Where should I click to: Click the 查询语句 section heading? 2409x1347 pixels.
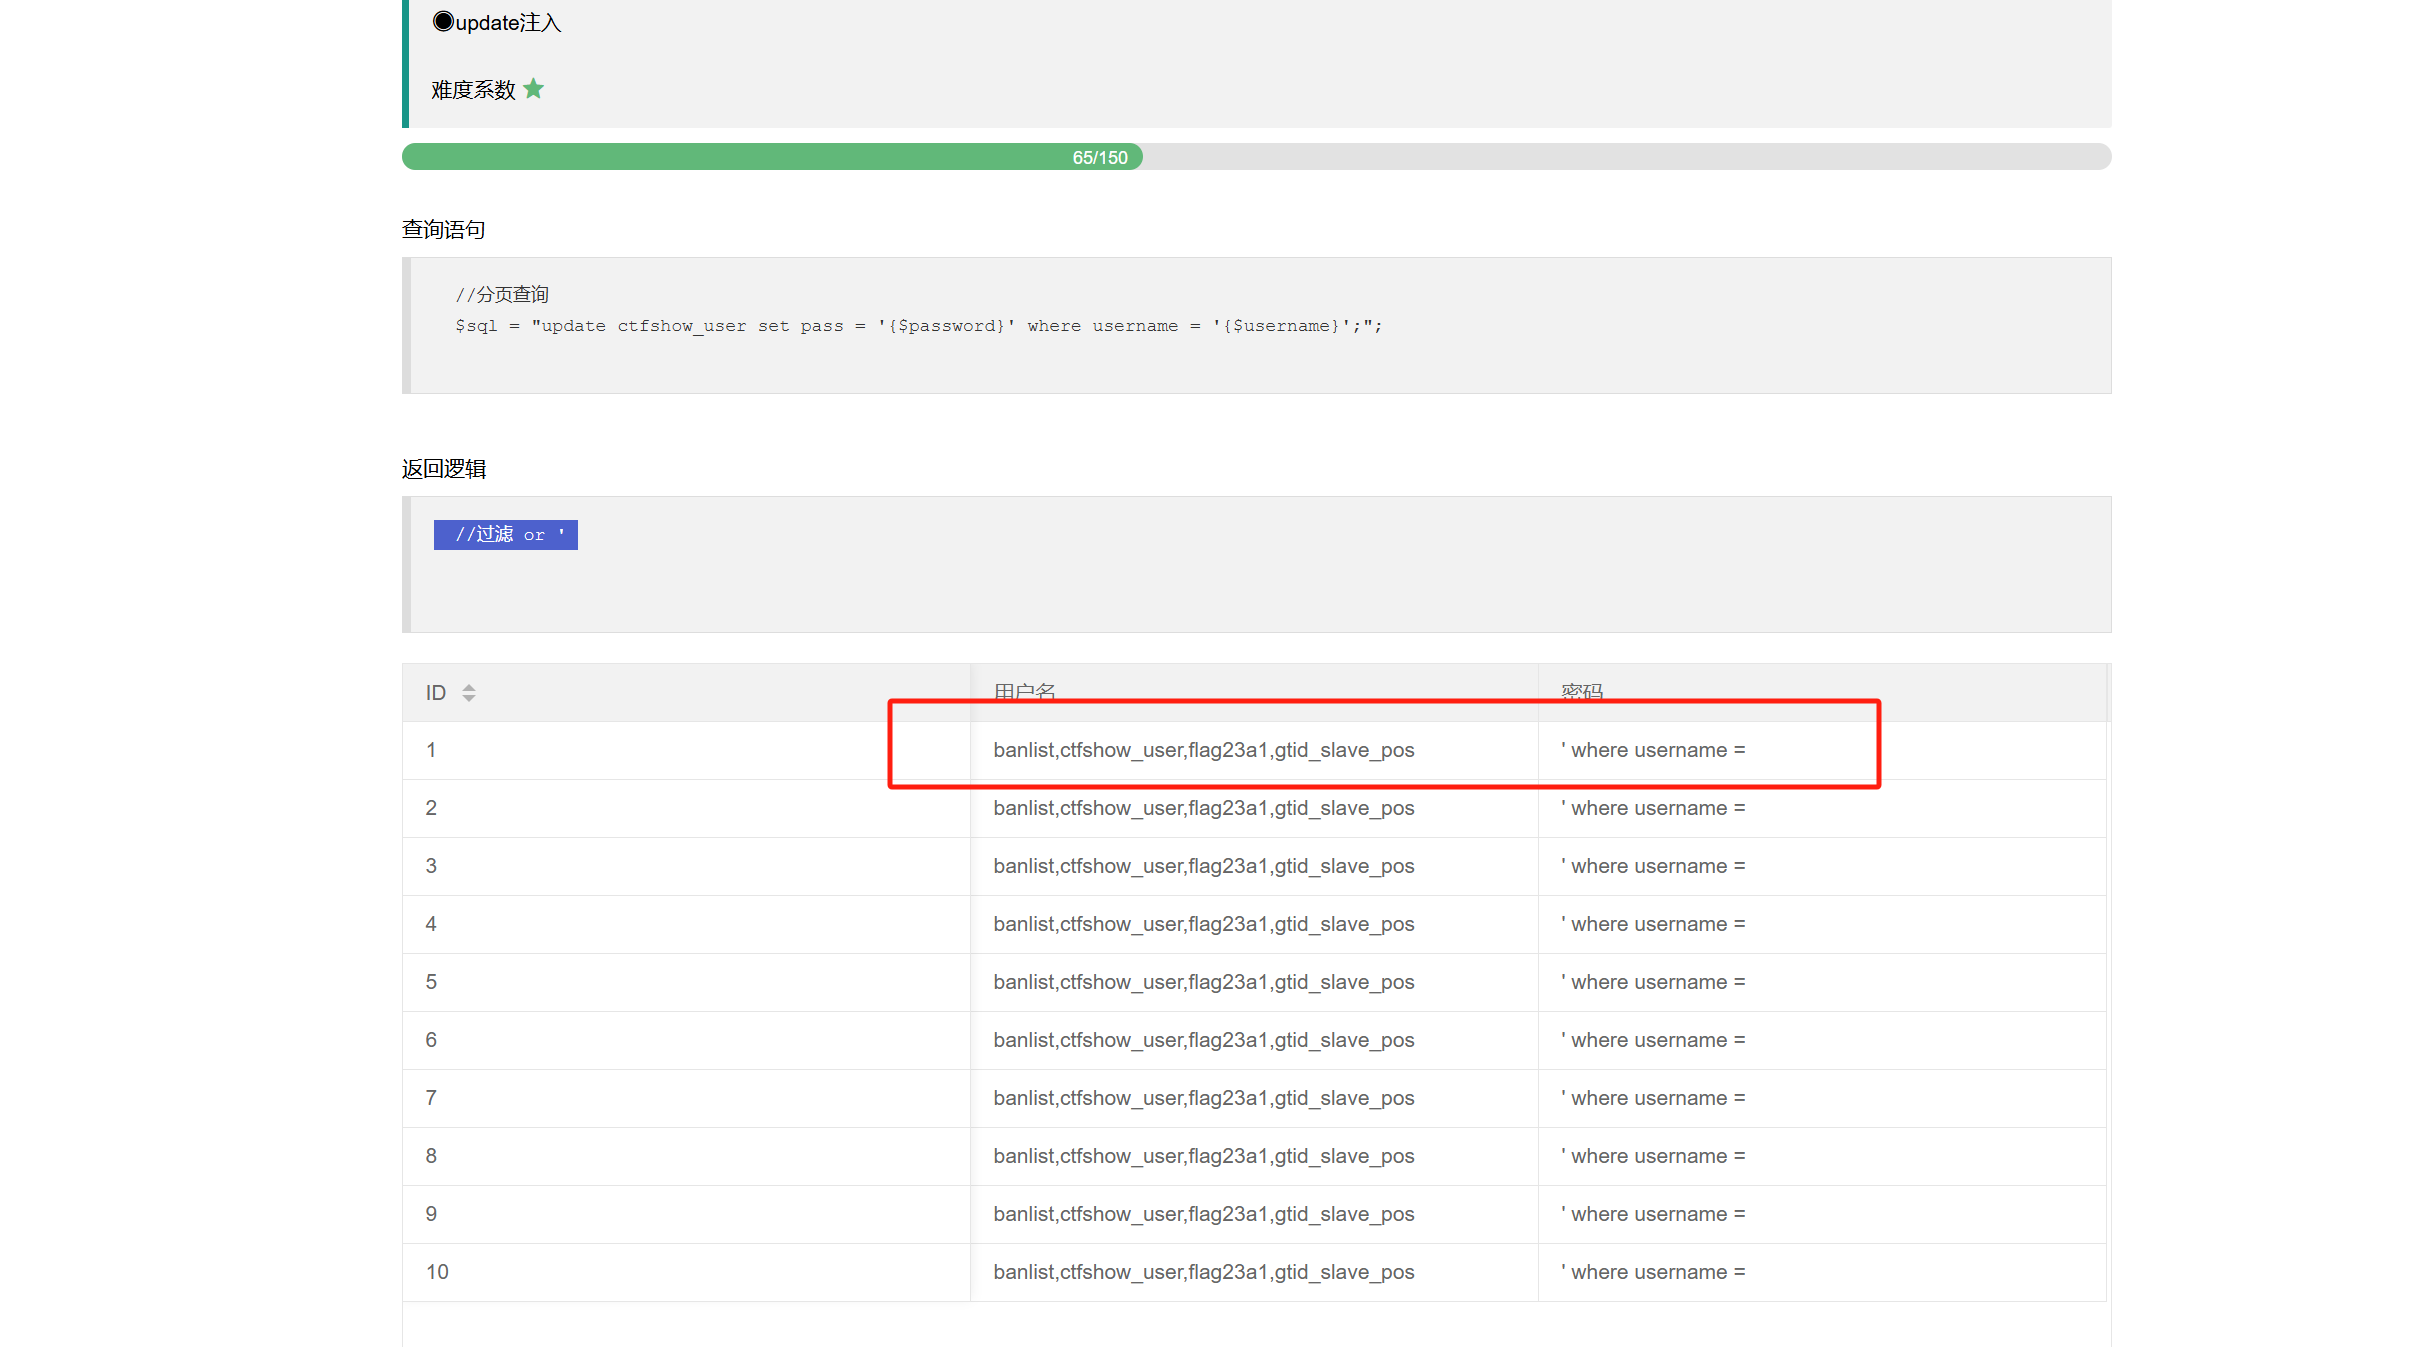[x=443, y=229]
